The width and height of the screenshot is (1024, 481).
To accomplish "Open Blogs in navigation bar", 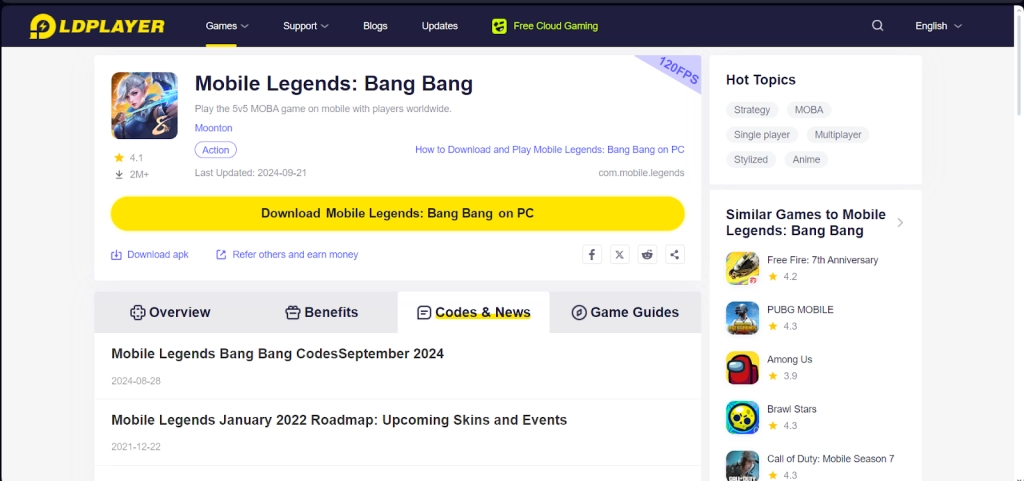I will pos(375,26).
